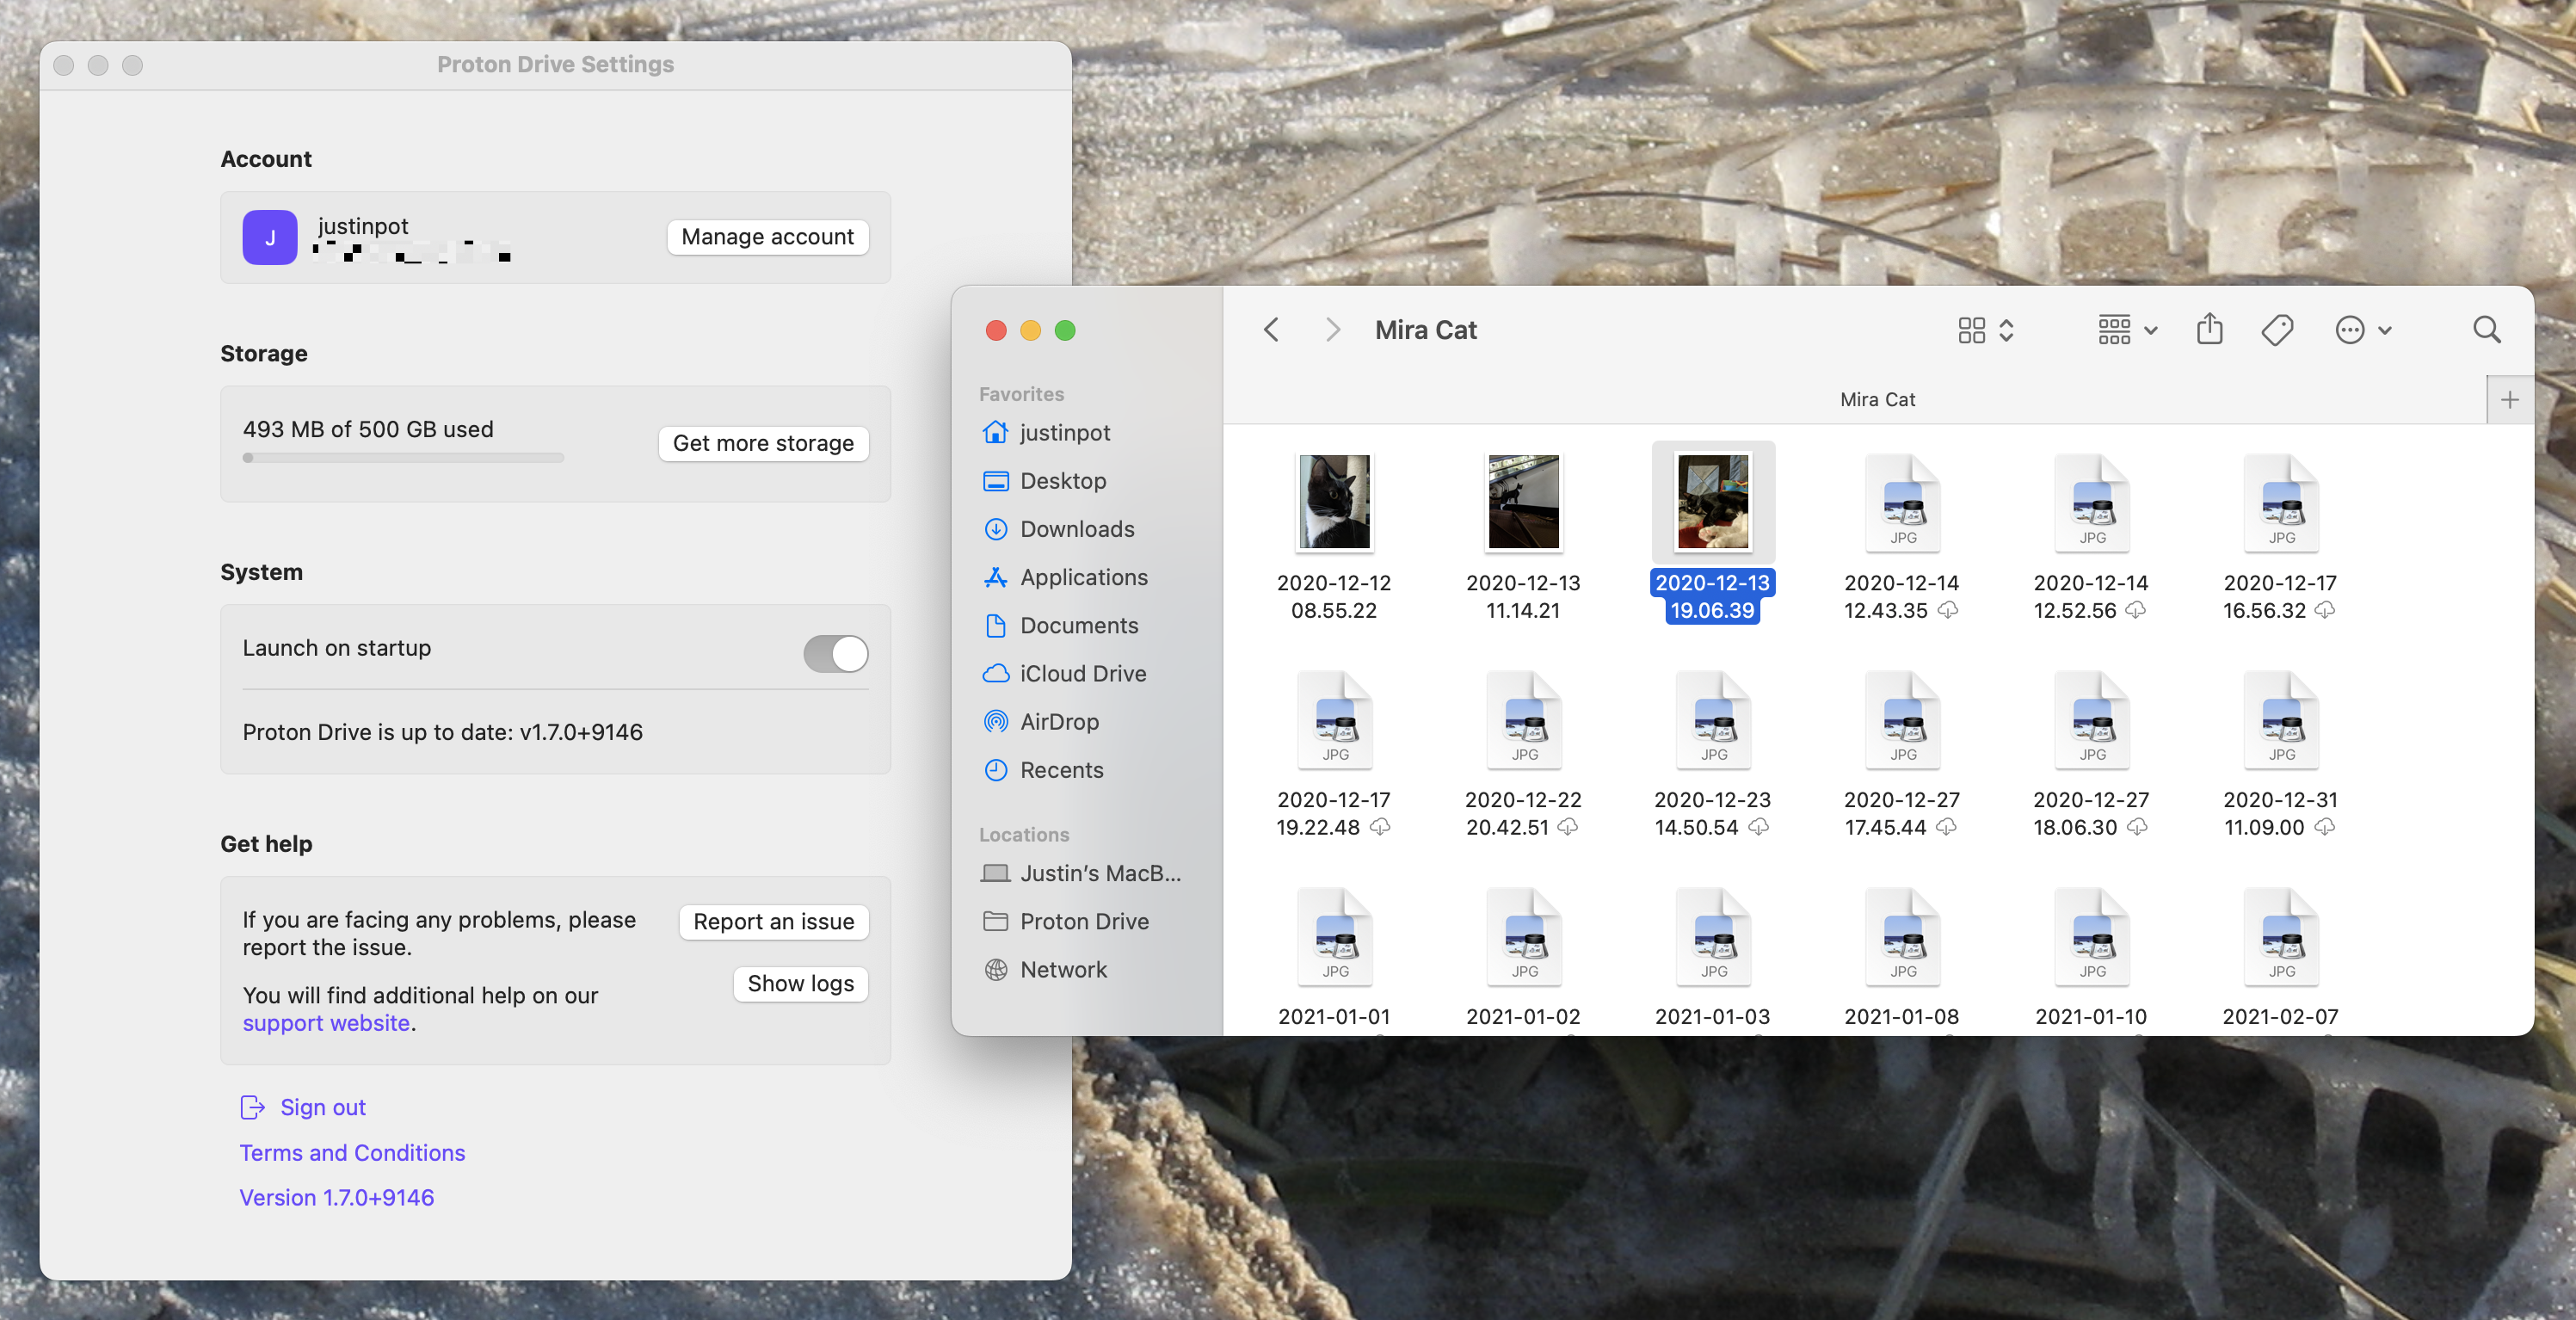Open Documents in Finder sidebar
Image resolution: width=2576 pixels, height=1320 pixels.
pyautogui.click(x=1060, y=625)
